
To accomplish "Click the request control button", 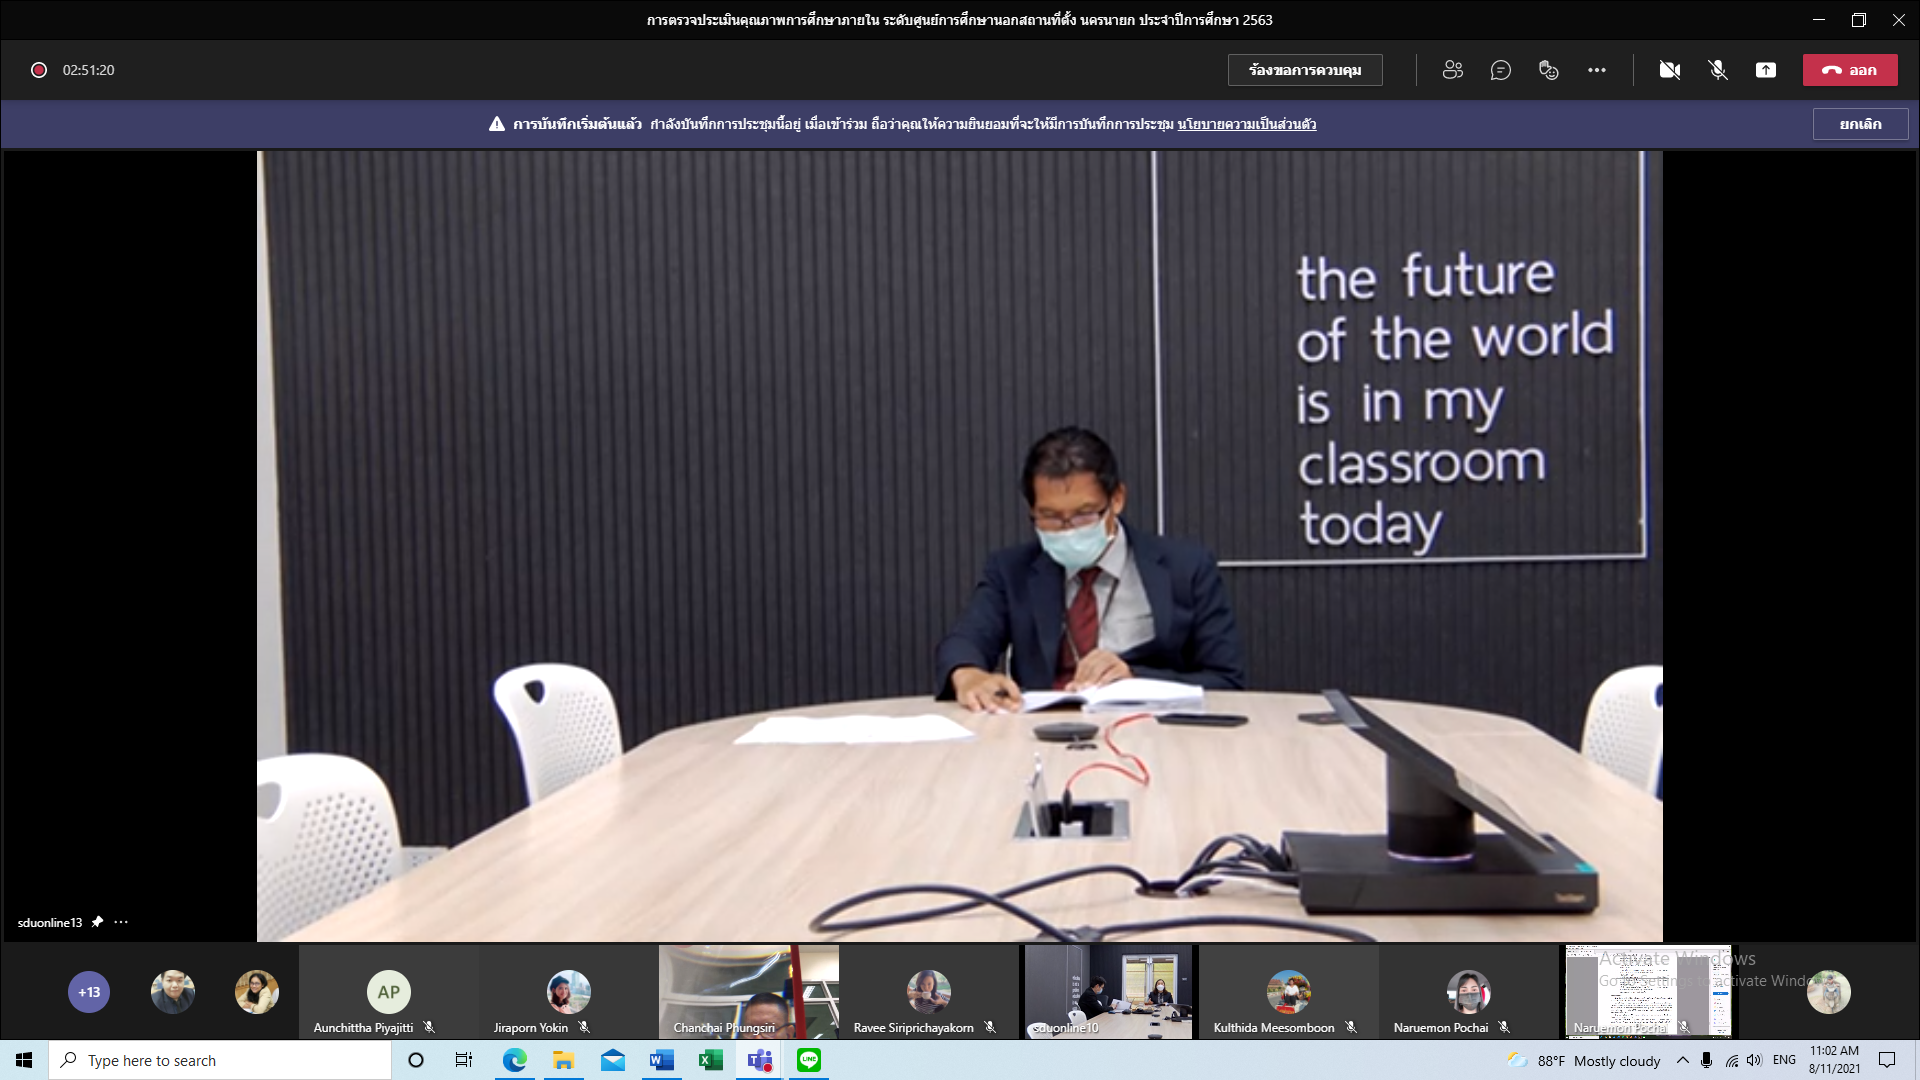I will [x=1305, y=70].
